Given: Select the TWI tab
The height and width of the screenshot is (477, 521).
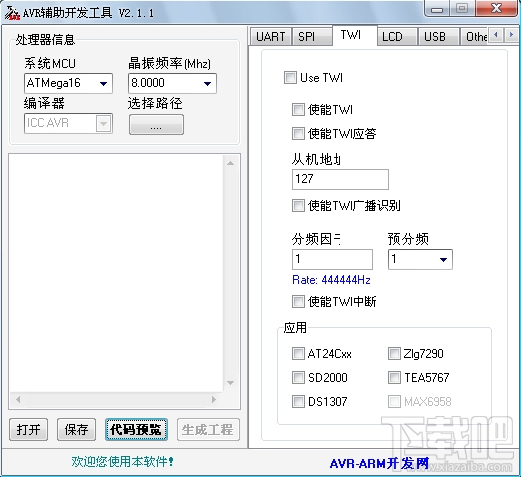Looking at the screenshot, I should click(x=355, y=35).
